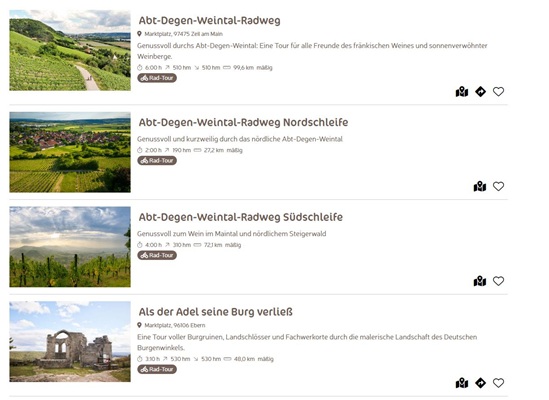Click the village landscape thumbnail of Nordschleife
The image size is (549, 400).
tap(70, 152)
